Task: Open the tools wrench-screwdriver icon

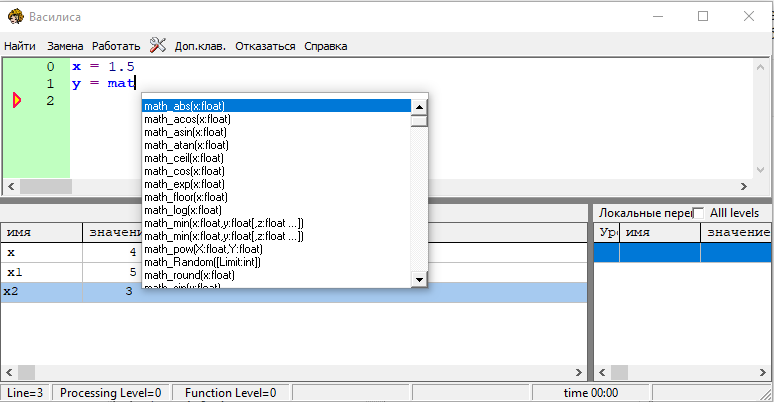Action: pyautogui.click(x=158, y=45)
